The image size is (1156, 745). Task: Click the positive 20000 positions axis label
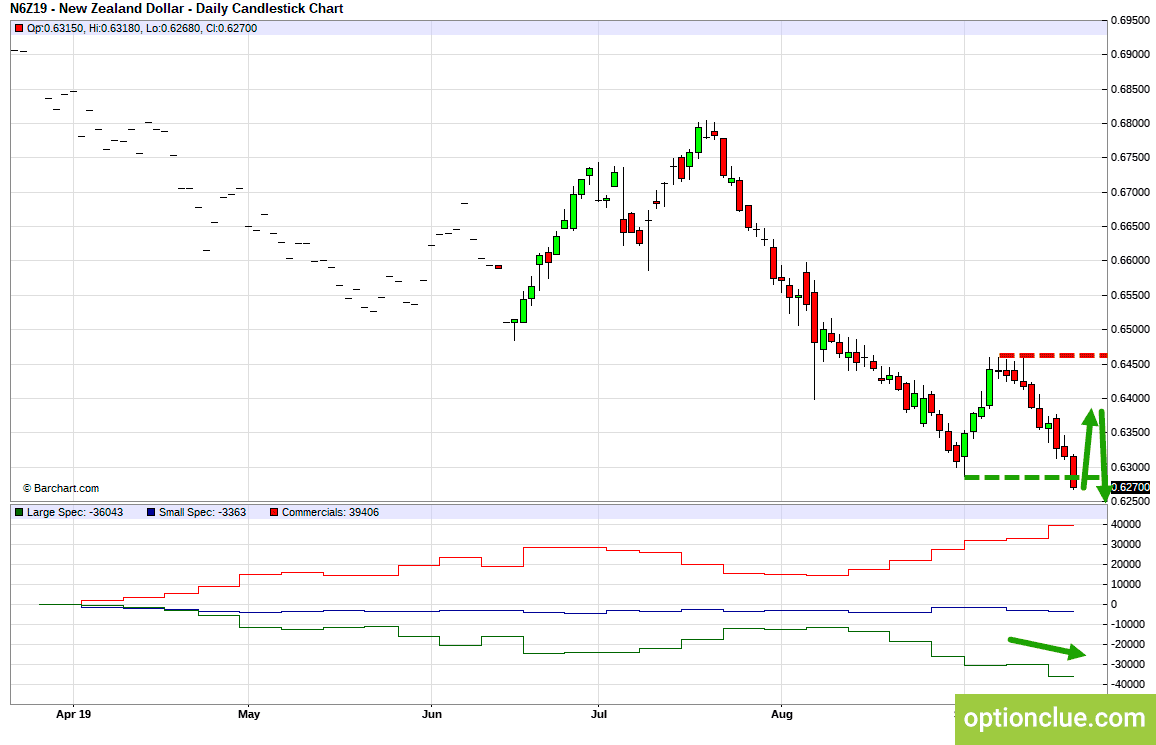click(1124, 564)
